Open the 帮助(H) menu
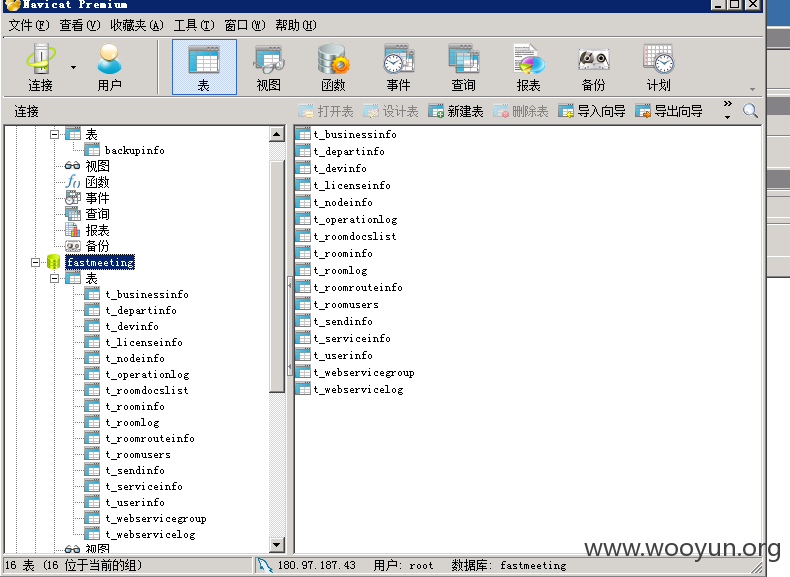This screenshot has height=577, width=790. point(296,25)
